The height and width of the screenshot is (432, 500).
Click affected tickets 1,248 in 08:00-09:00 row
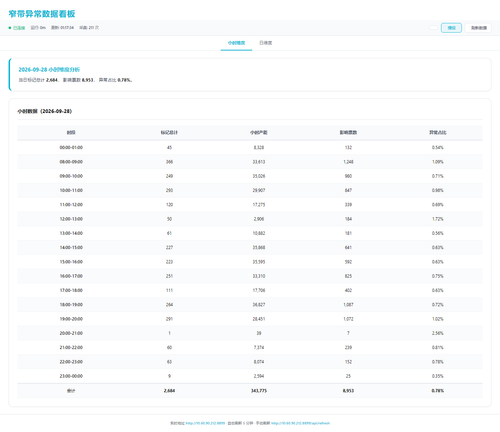348,162
